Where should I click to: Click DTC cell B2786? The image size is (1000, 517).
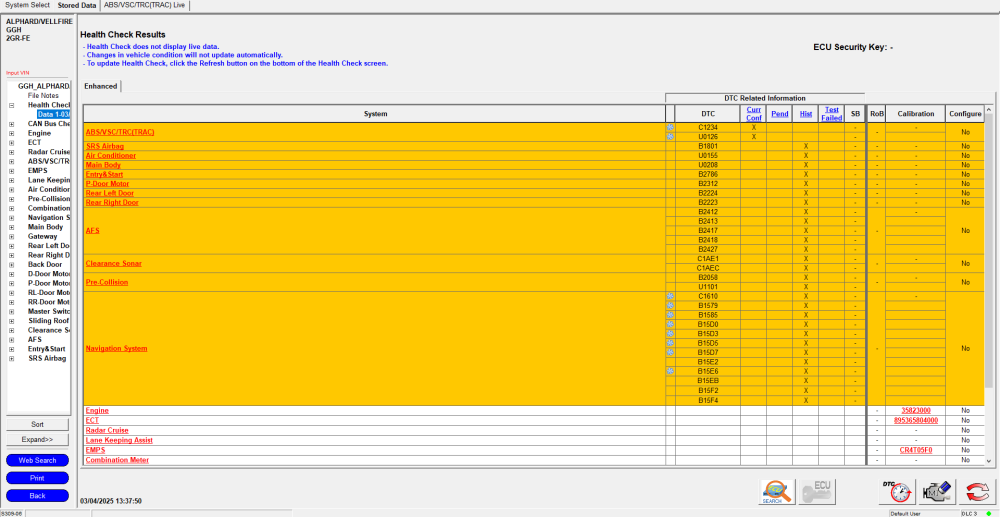[708, 175]
